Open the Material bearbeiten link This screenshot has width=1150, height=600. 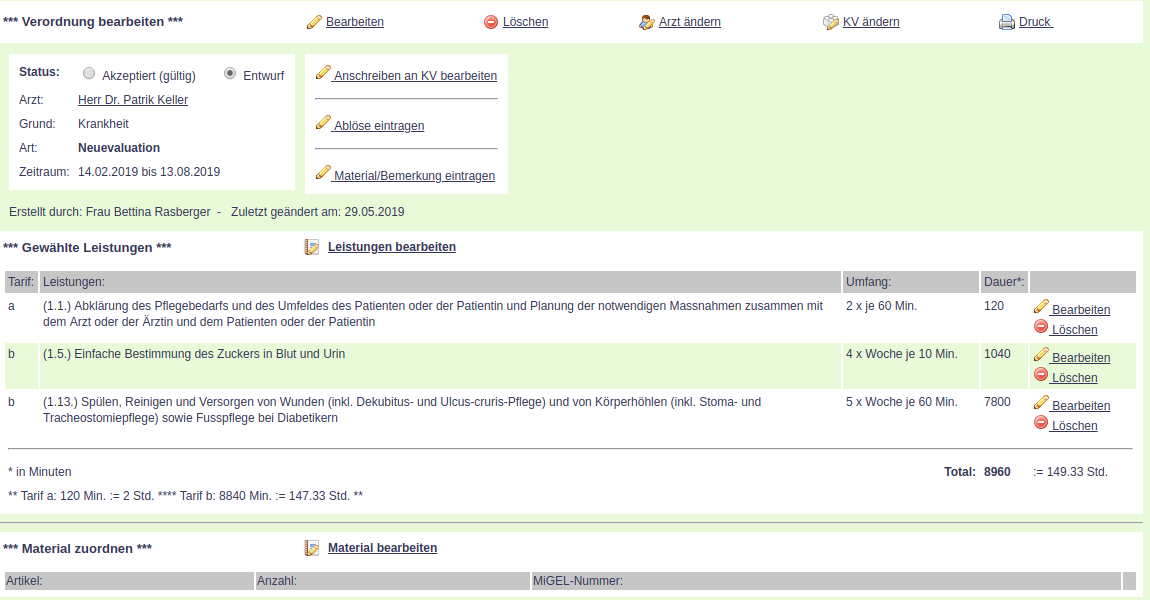tap(382, 548)
